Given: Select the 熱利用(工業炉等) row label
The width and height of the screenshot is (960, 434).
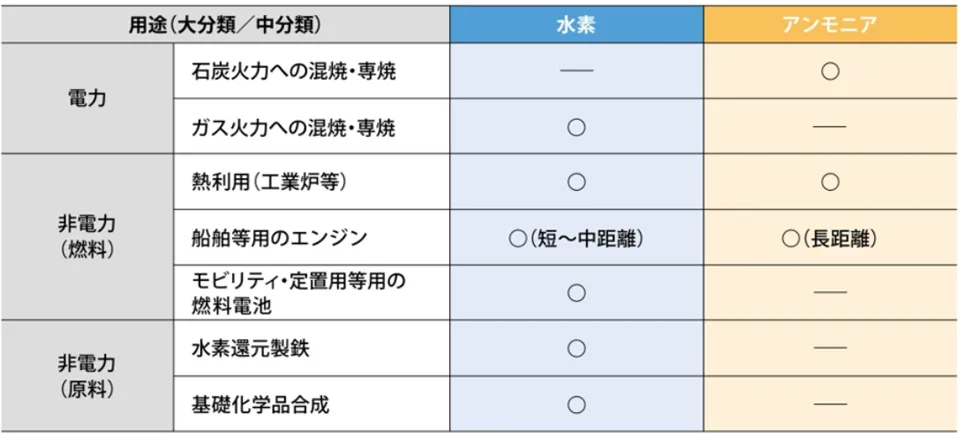Looking at the screenshot, I should coord(268,182).
